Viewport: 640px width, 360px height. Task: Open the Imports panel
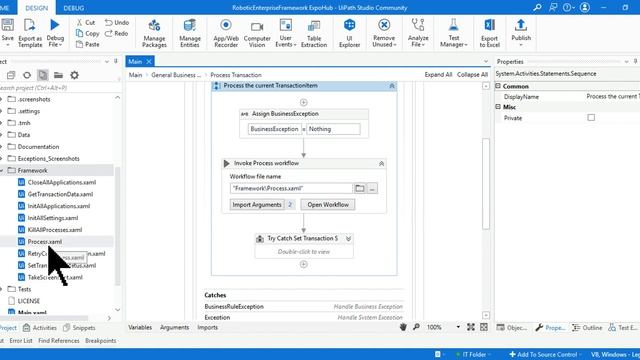click(x=207, y=327)
